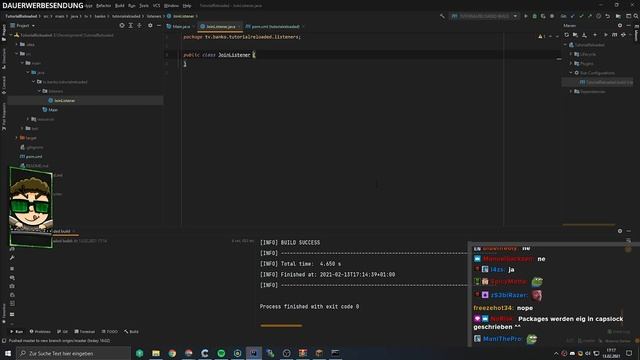Collapse the src folder in project tree

click(x=17, y=53)
